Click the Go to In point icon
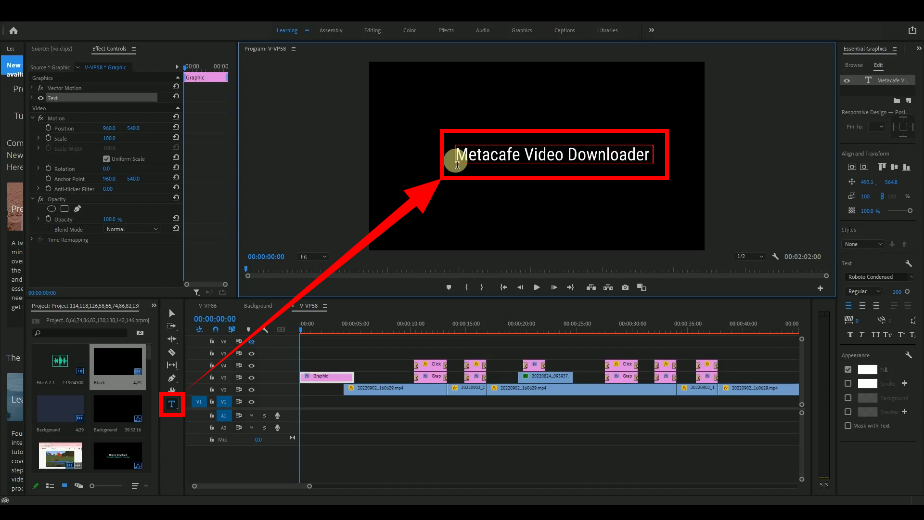Viewport: 924px width, 520px height. coord(503,287)
